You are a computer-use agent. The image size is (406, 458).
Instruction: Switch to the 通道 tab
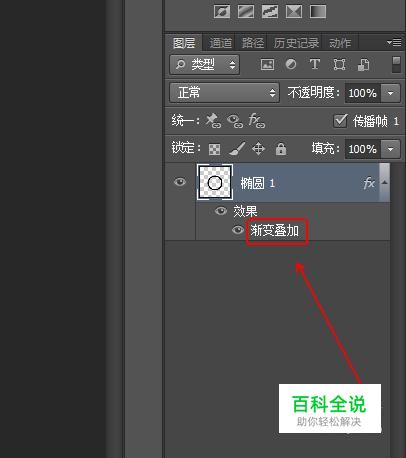220,43
